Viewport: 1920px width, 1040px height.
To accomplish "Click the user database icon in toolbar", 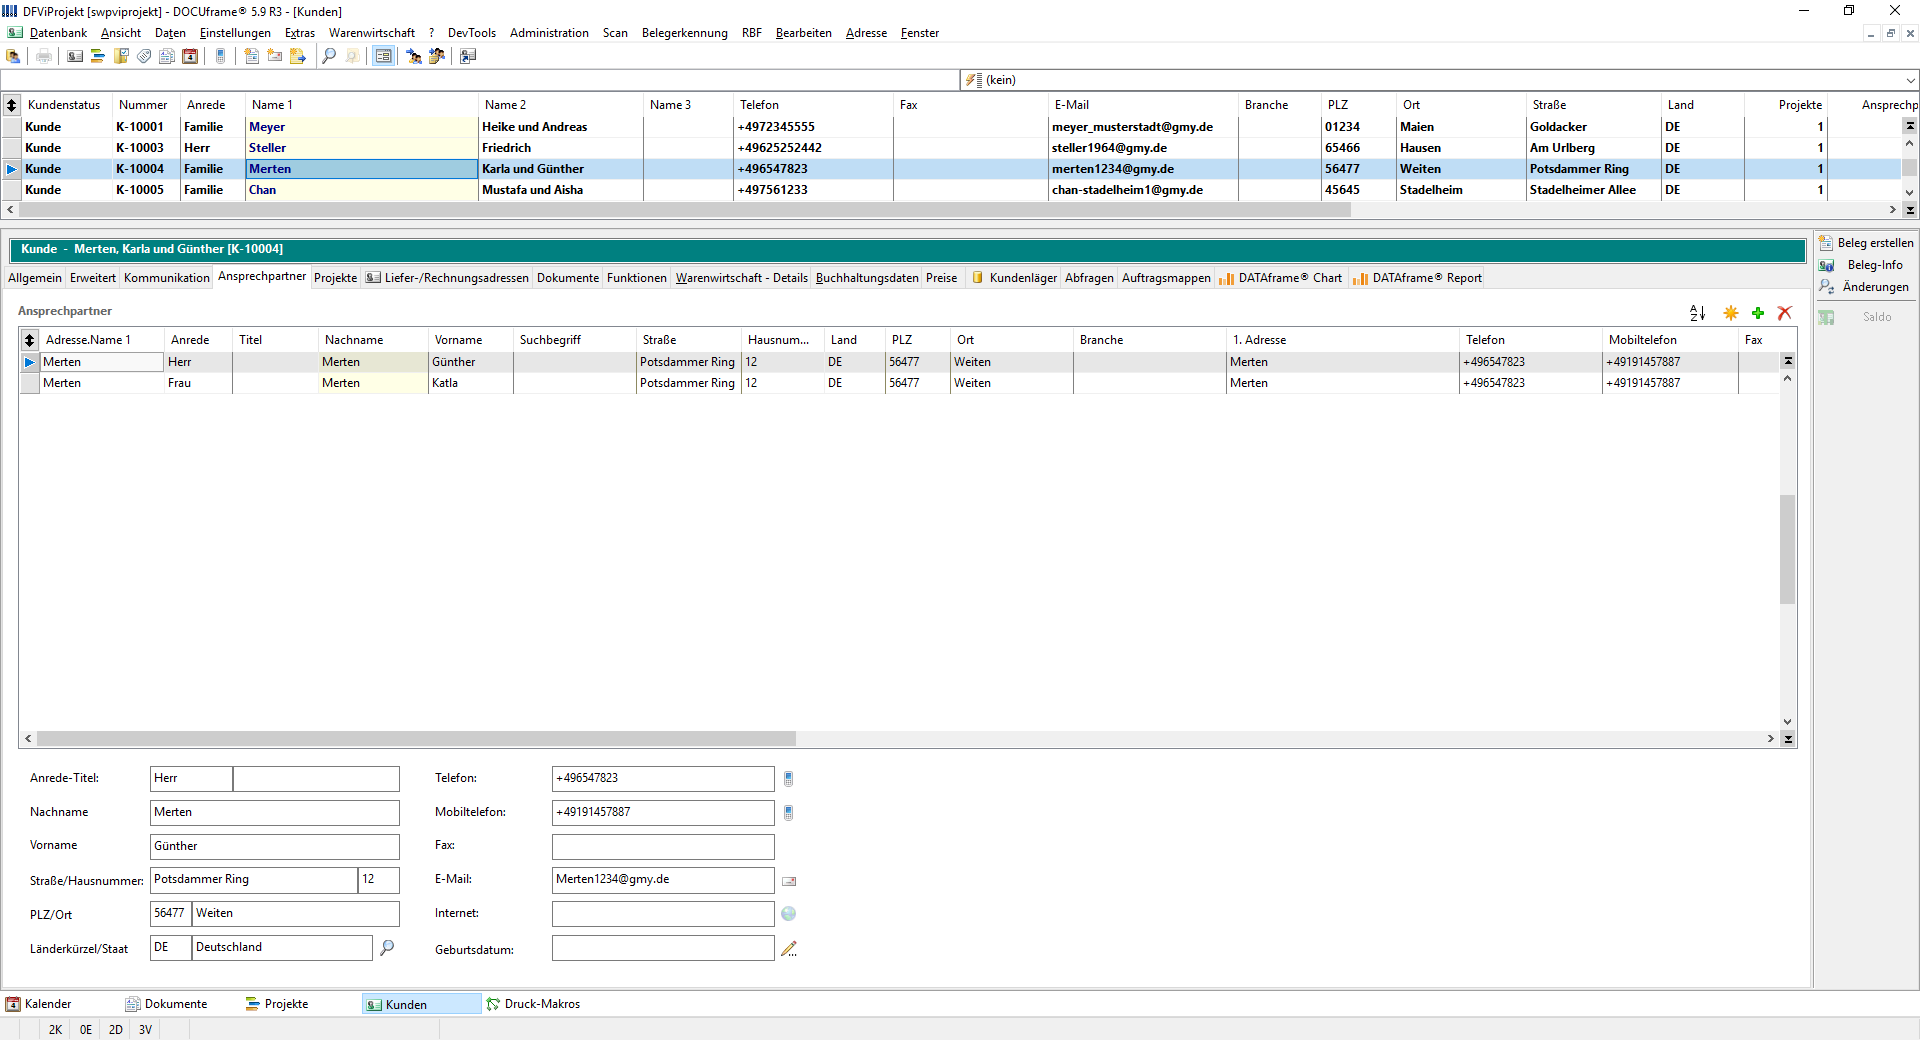I will (x=14, y=56).
